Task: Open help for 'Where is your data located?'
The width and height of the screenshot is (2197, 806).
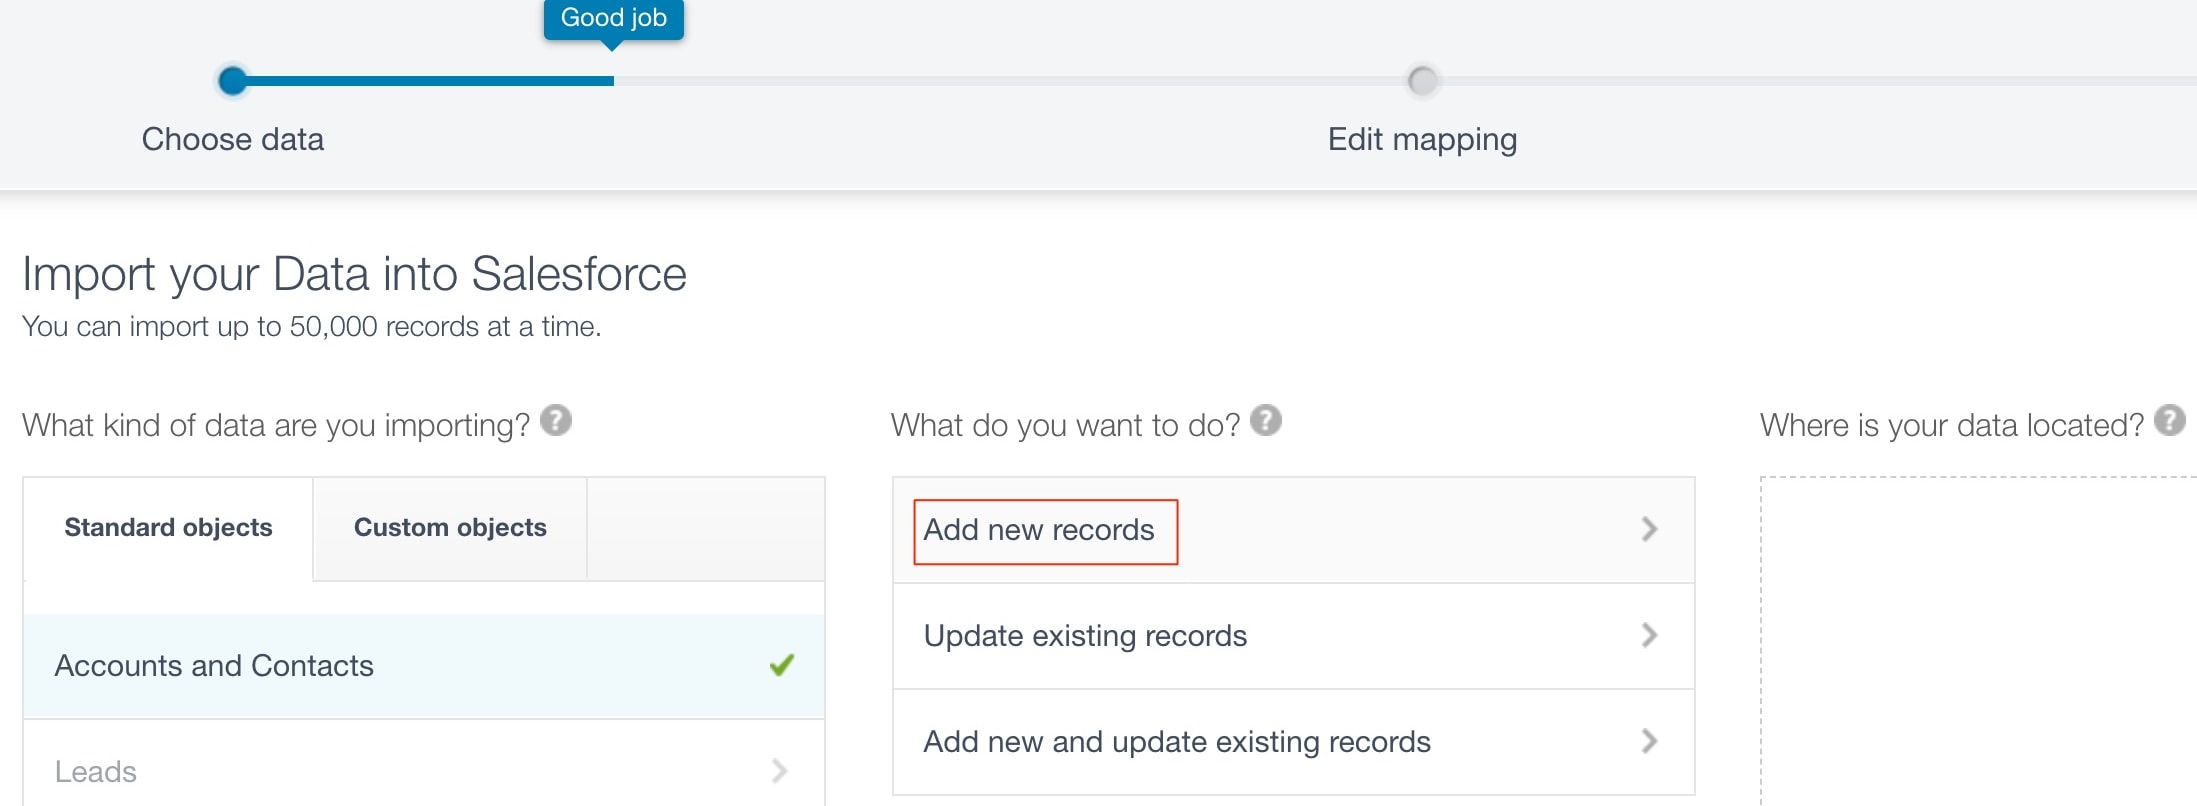Action: tap(2169, 420)
